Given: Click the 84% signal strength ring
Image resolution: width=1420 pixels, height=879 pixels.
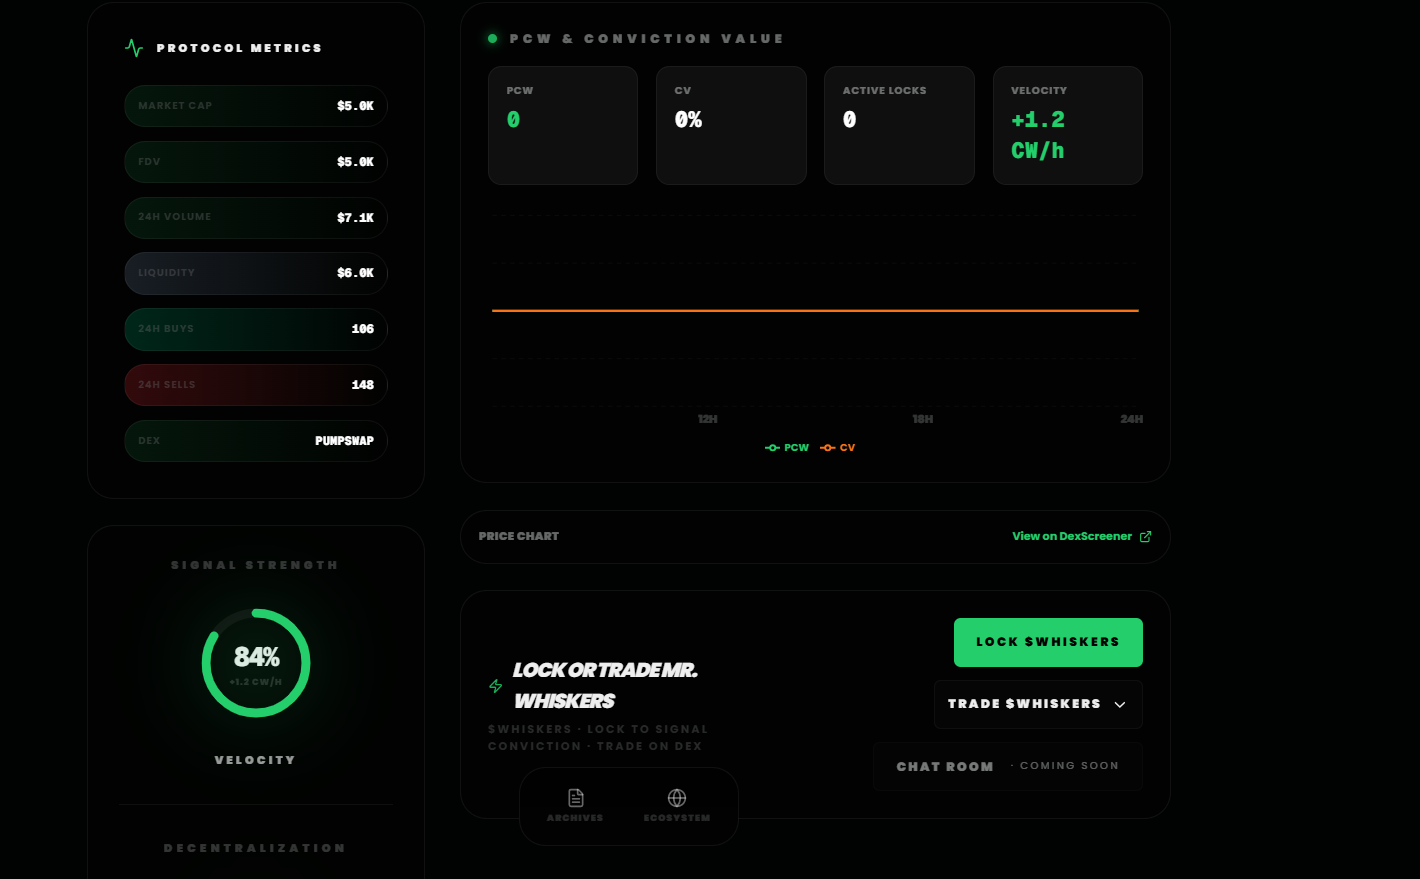Looking at the screenshot, I should point(256,663).
